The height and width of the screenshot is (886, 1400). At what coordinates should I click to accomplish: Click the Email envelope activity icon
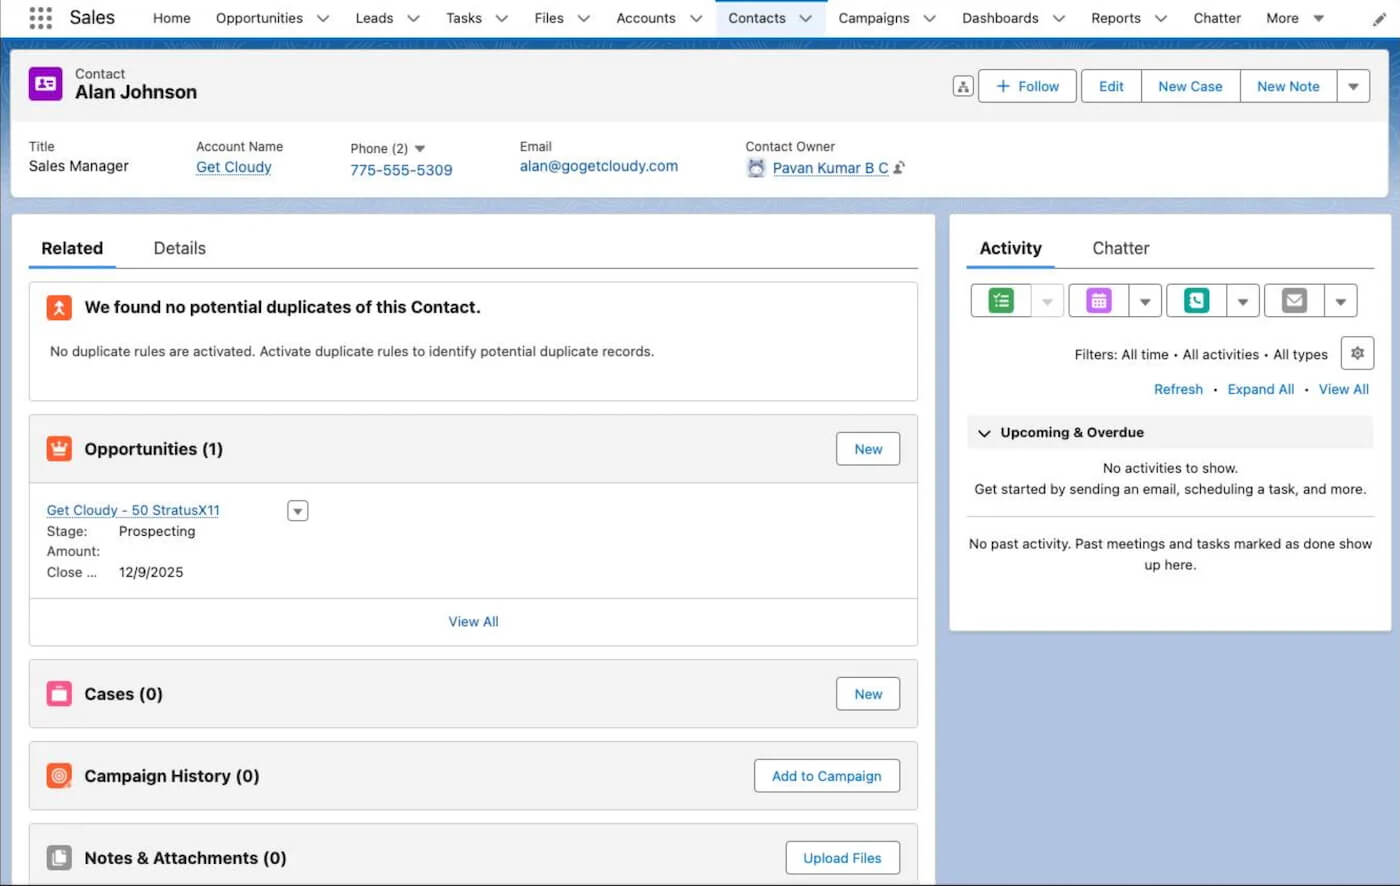(x=1294, y=300)
